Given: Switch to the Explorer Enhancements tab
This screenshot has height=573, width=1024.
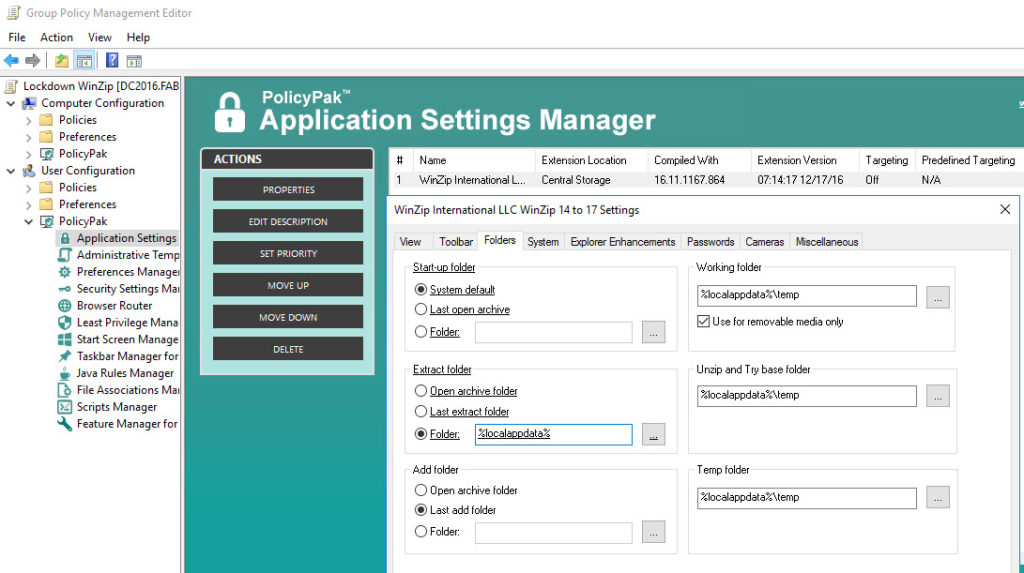Looking at the screenshot, I should click(x=622, y=242).
